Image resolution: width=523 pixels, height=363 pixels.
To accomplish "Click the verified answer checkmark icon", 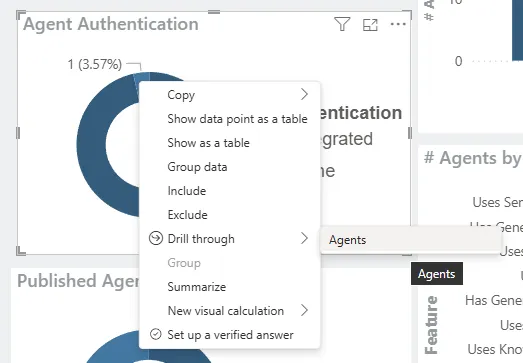I will (156, 334).
